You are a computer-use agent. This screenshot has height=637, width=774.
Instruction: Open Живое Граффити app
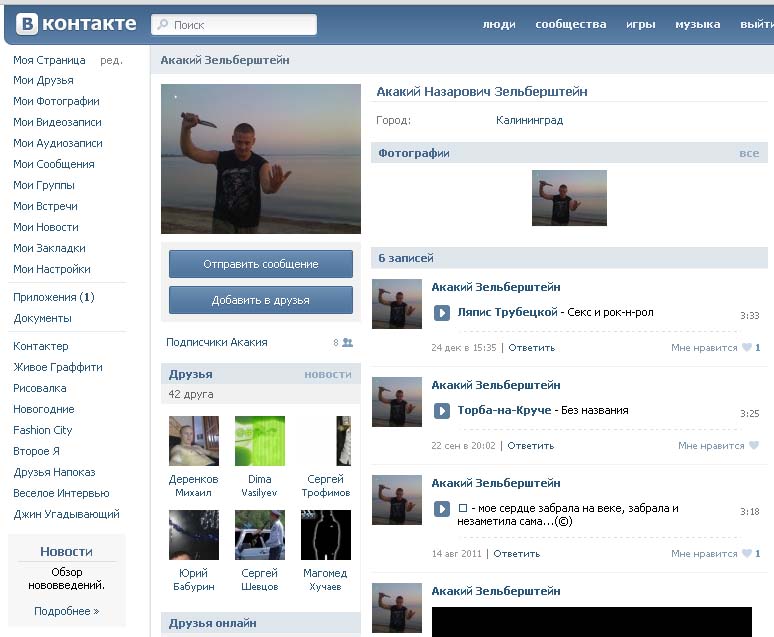(58, 367)
